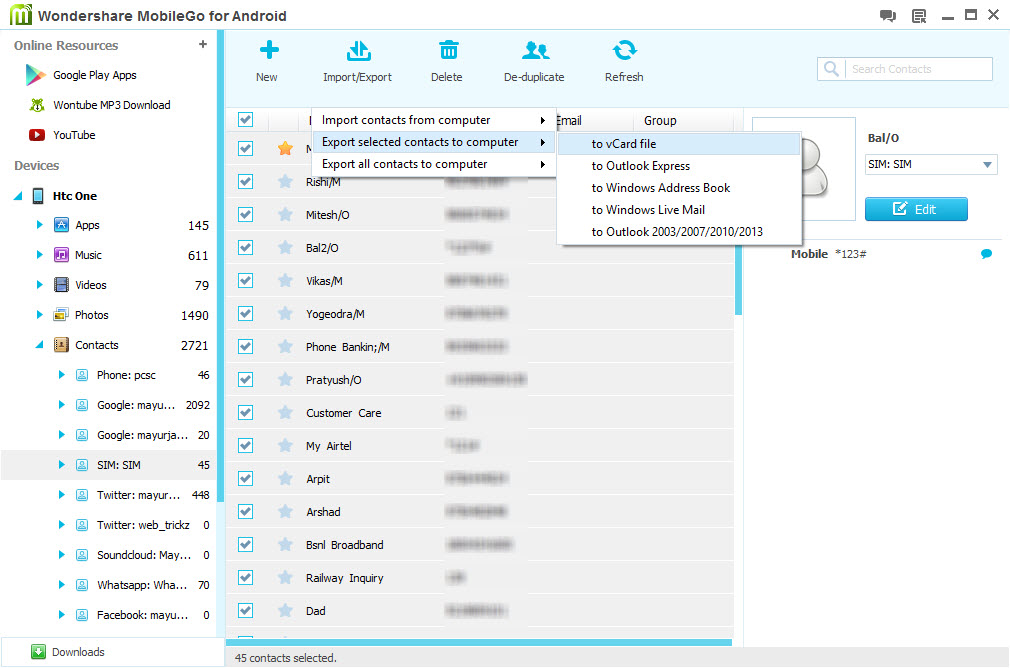Select the SIM: SIM contacts account
The image size is (1010, 668).
tap(109, 465)
